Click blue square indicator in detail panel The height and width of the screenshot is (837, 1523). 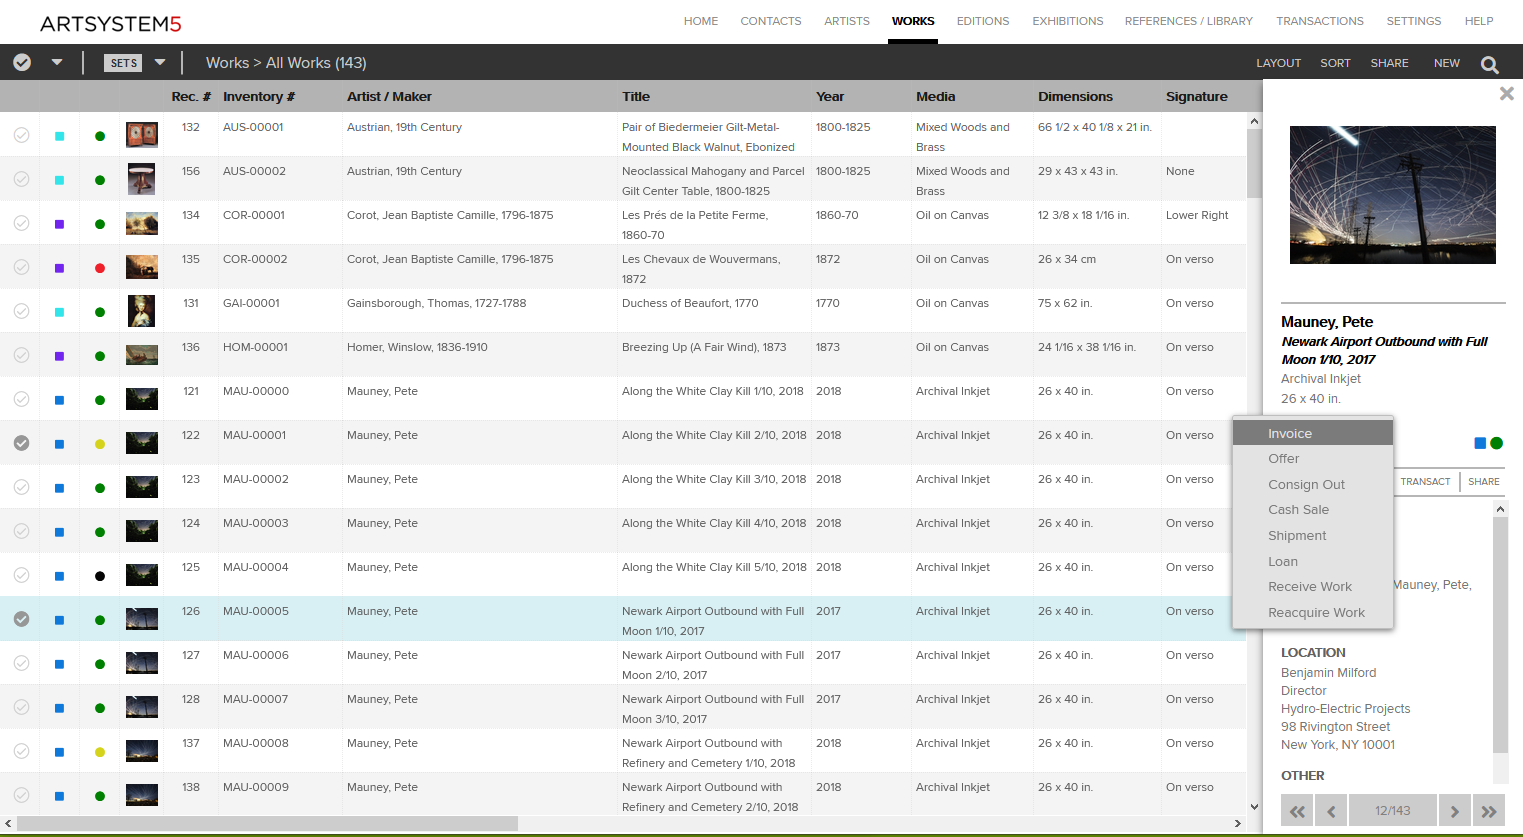1480,443
